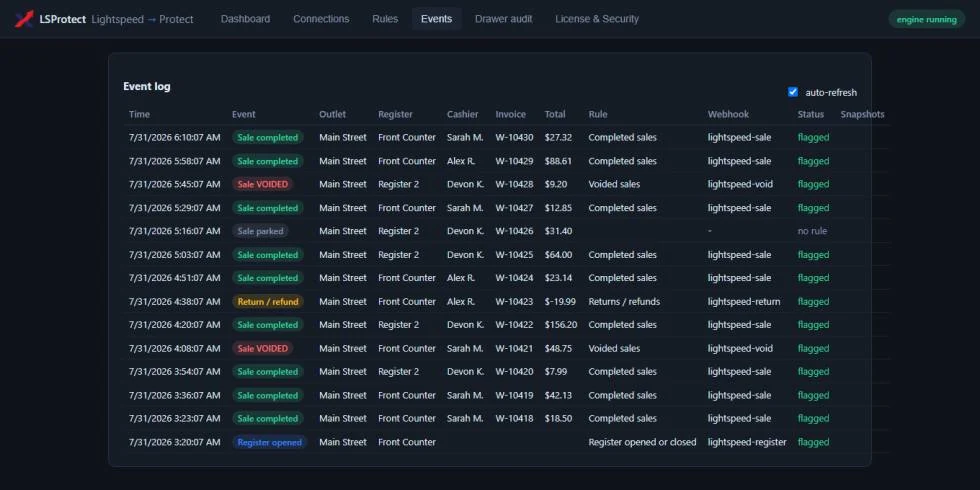Image resolution: width=980 pixels, height=490 pixels.
Task: Open the Dashboard tab
Action: point(245,19)
